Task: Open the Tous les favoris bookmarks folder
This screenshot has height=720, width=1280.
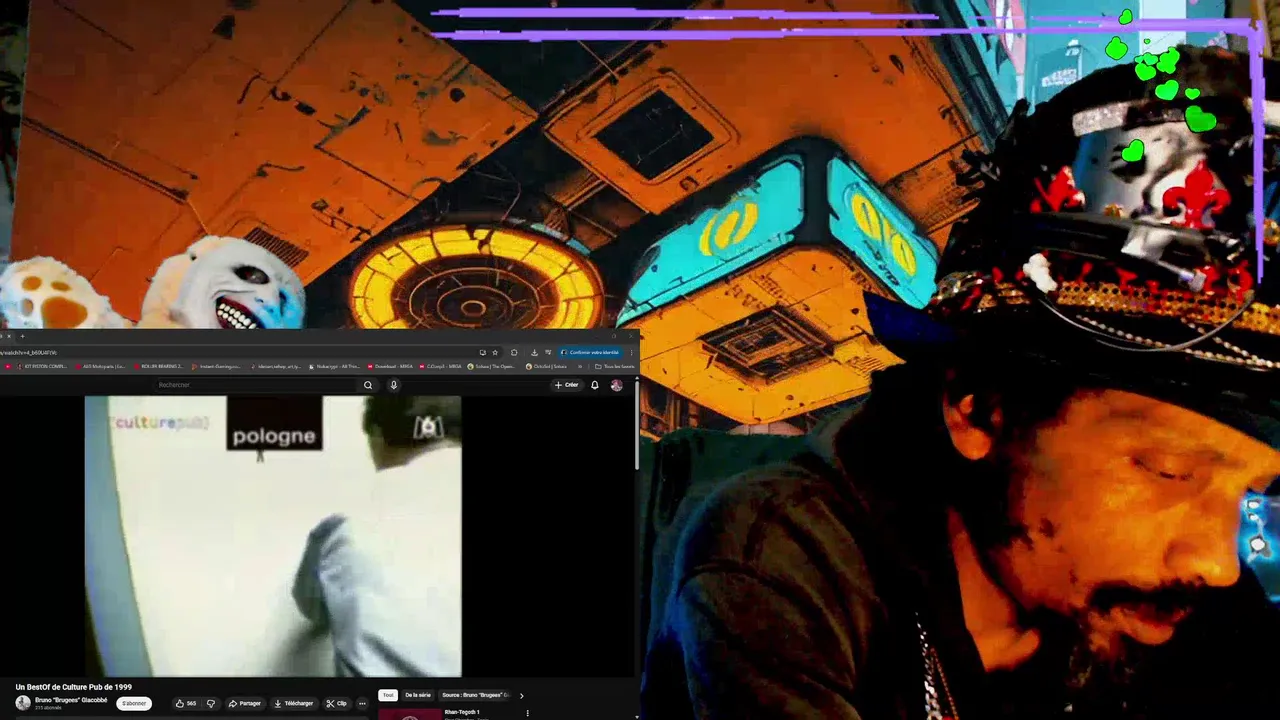Action: tap(614, 366)
